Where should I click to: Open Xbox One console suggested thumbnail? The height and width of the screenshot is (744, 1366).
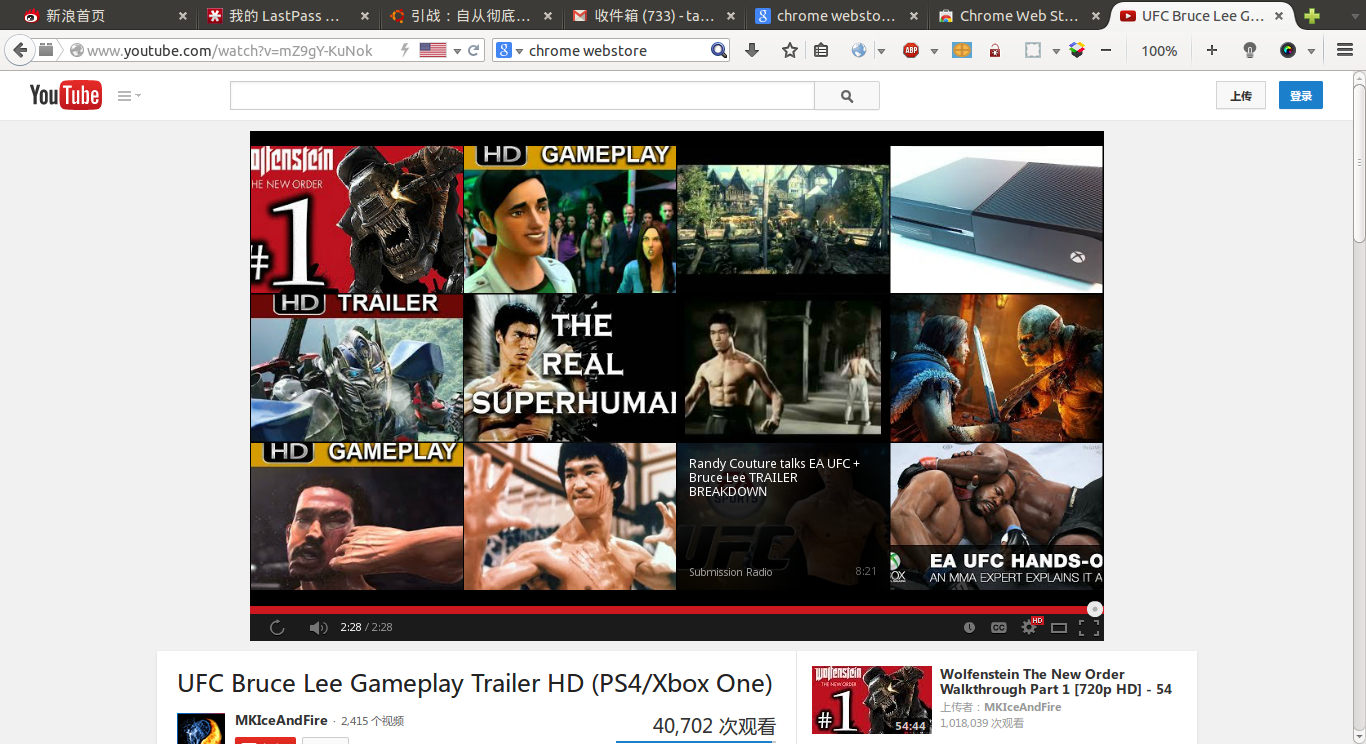pos(996,219)
